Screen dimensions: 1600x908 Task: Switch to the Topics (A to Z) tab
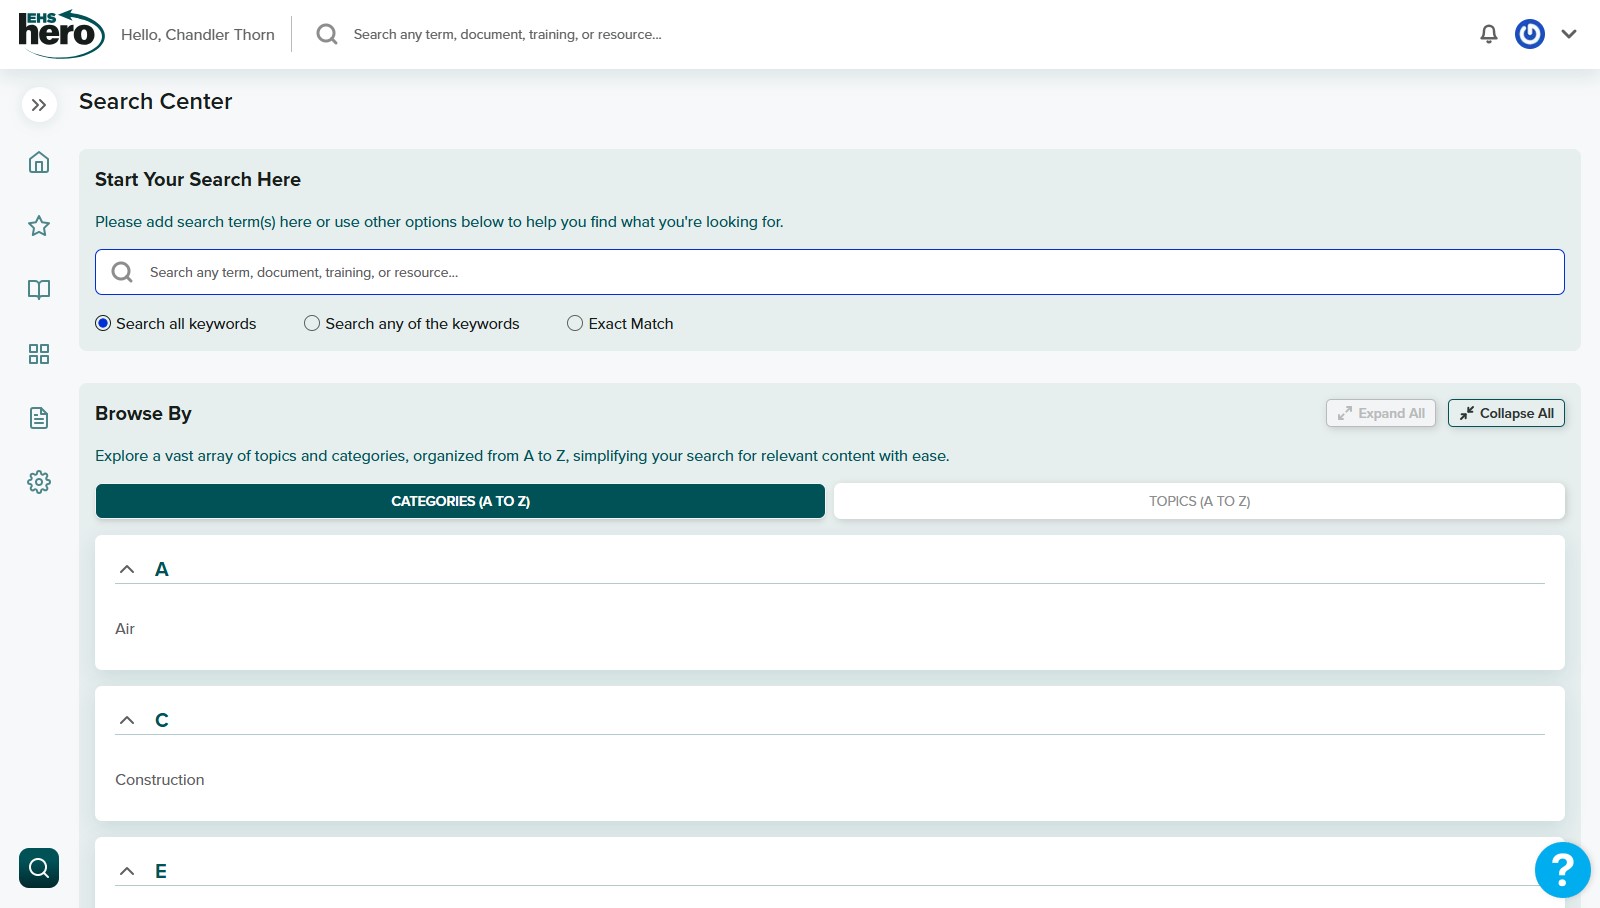1198,501
